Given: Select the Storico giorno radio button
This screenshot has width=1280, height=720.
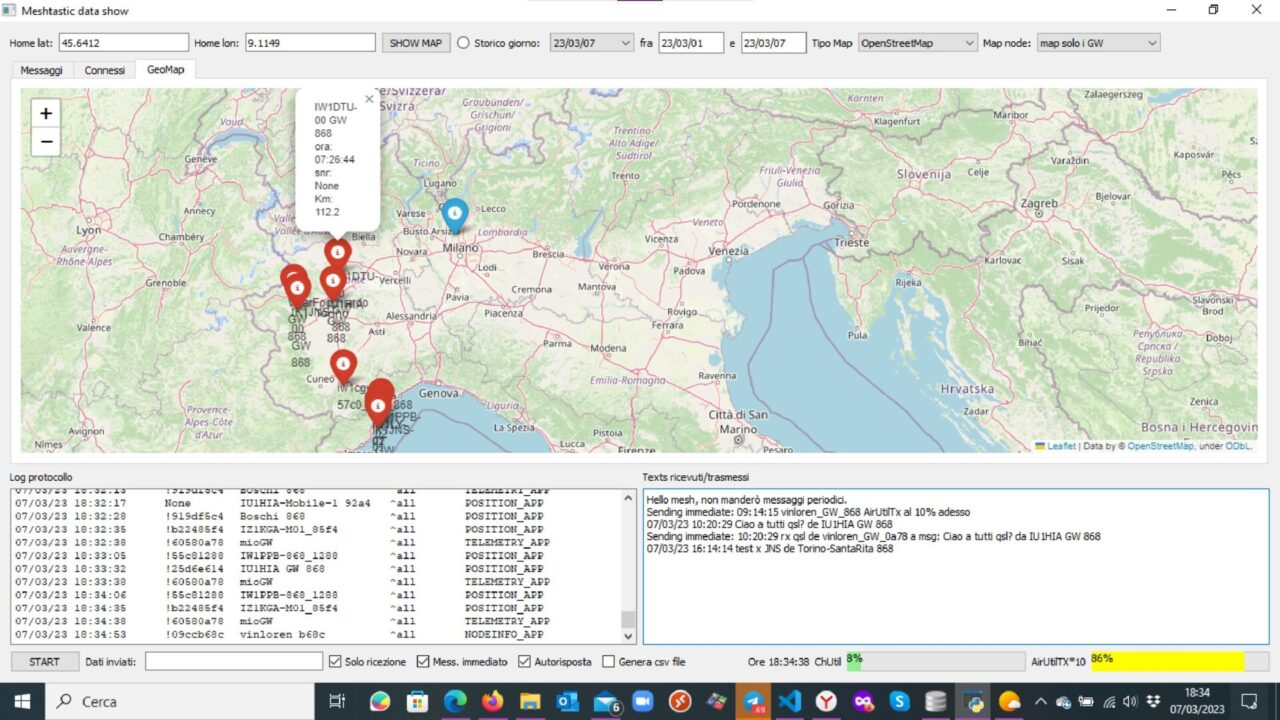Looking at the screenshot, I should (x=463, y=43).
